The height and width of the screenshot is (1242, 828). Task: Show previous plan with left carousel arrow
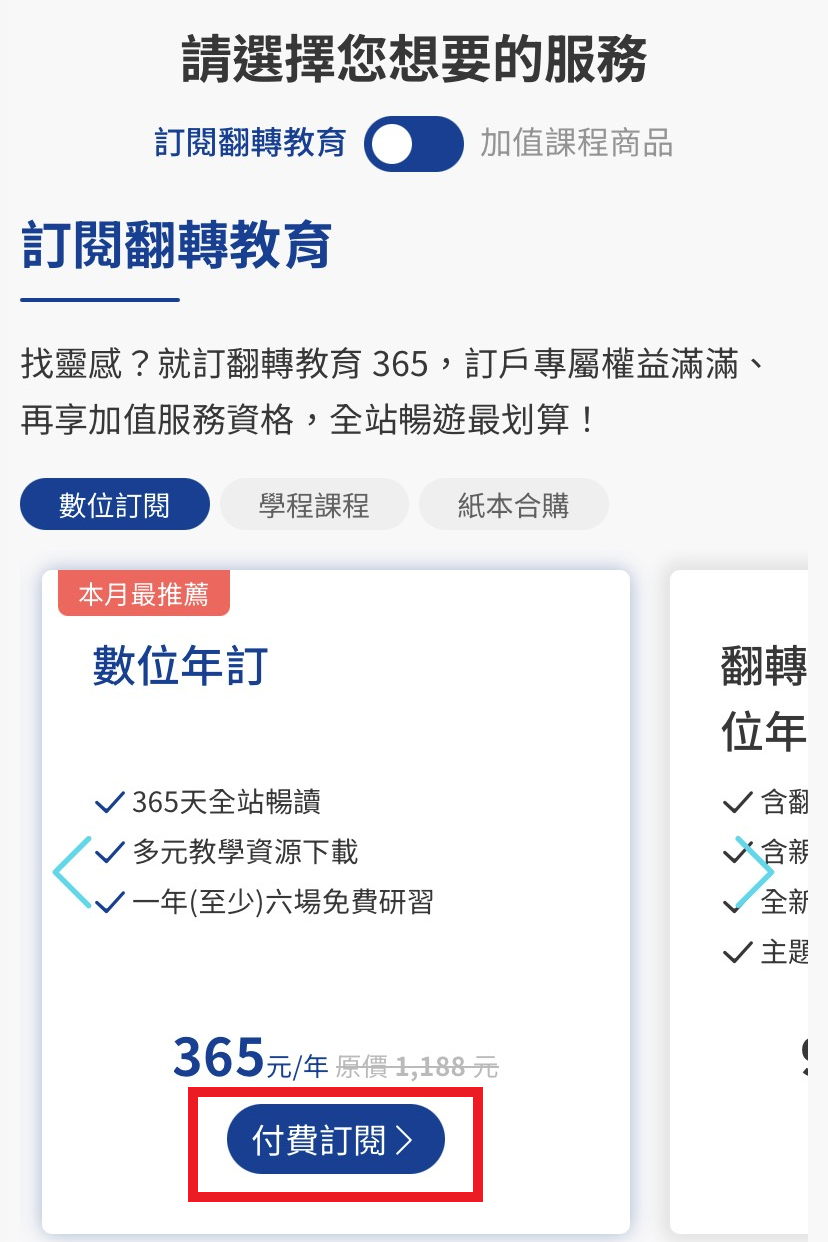tap(72, 872)
